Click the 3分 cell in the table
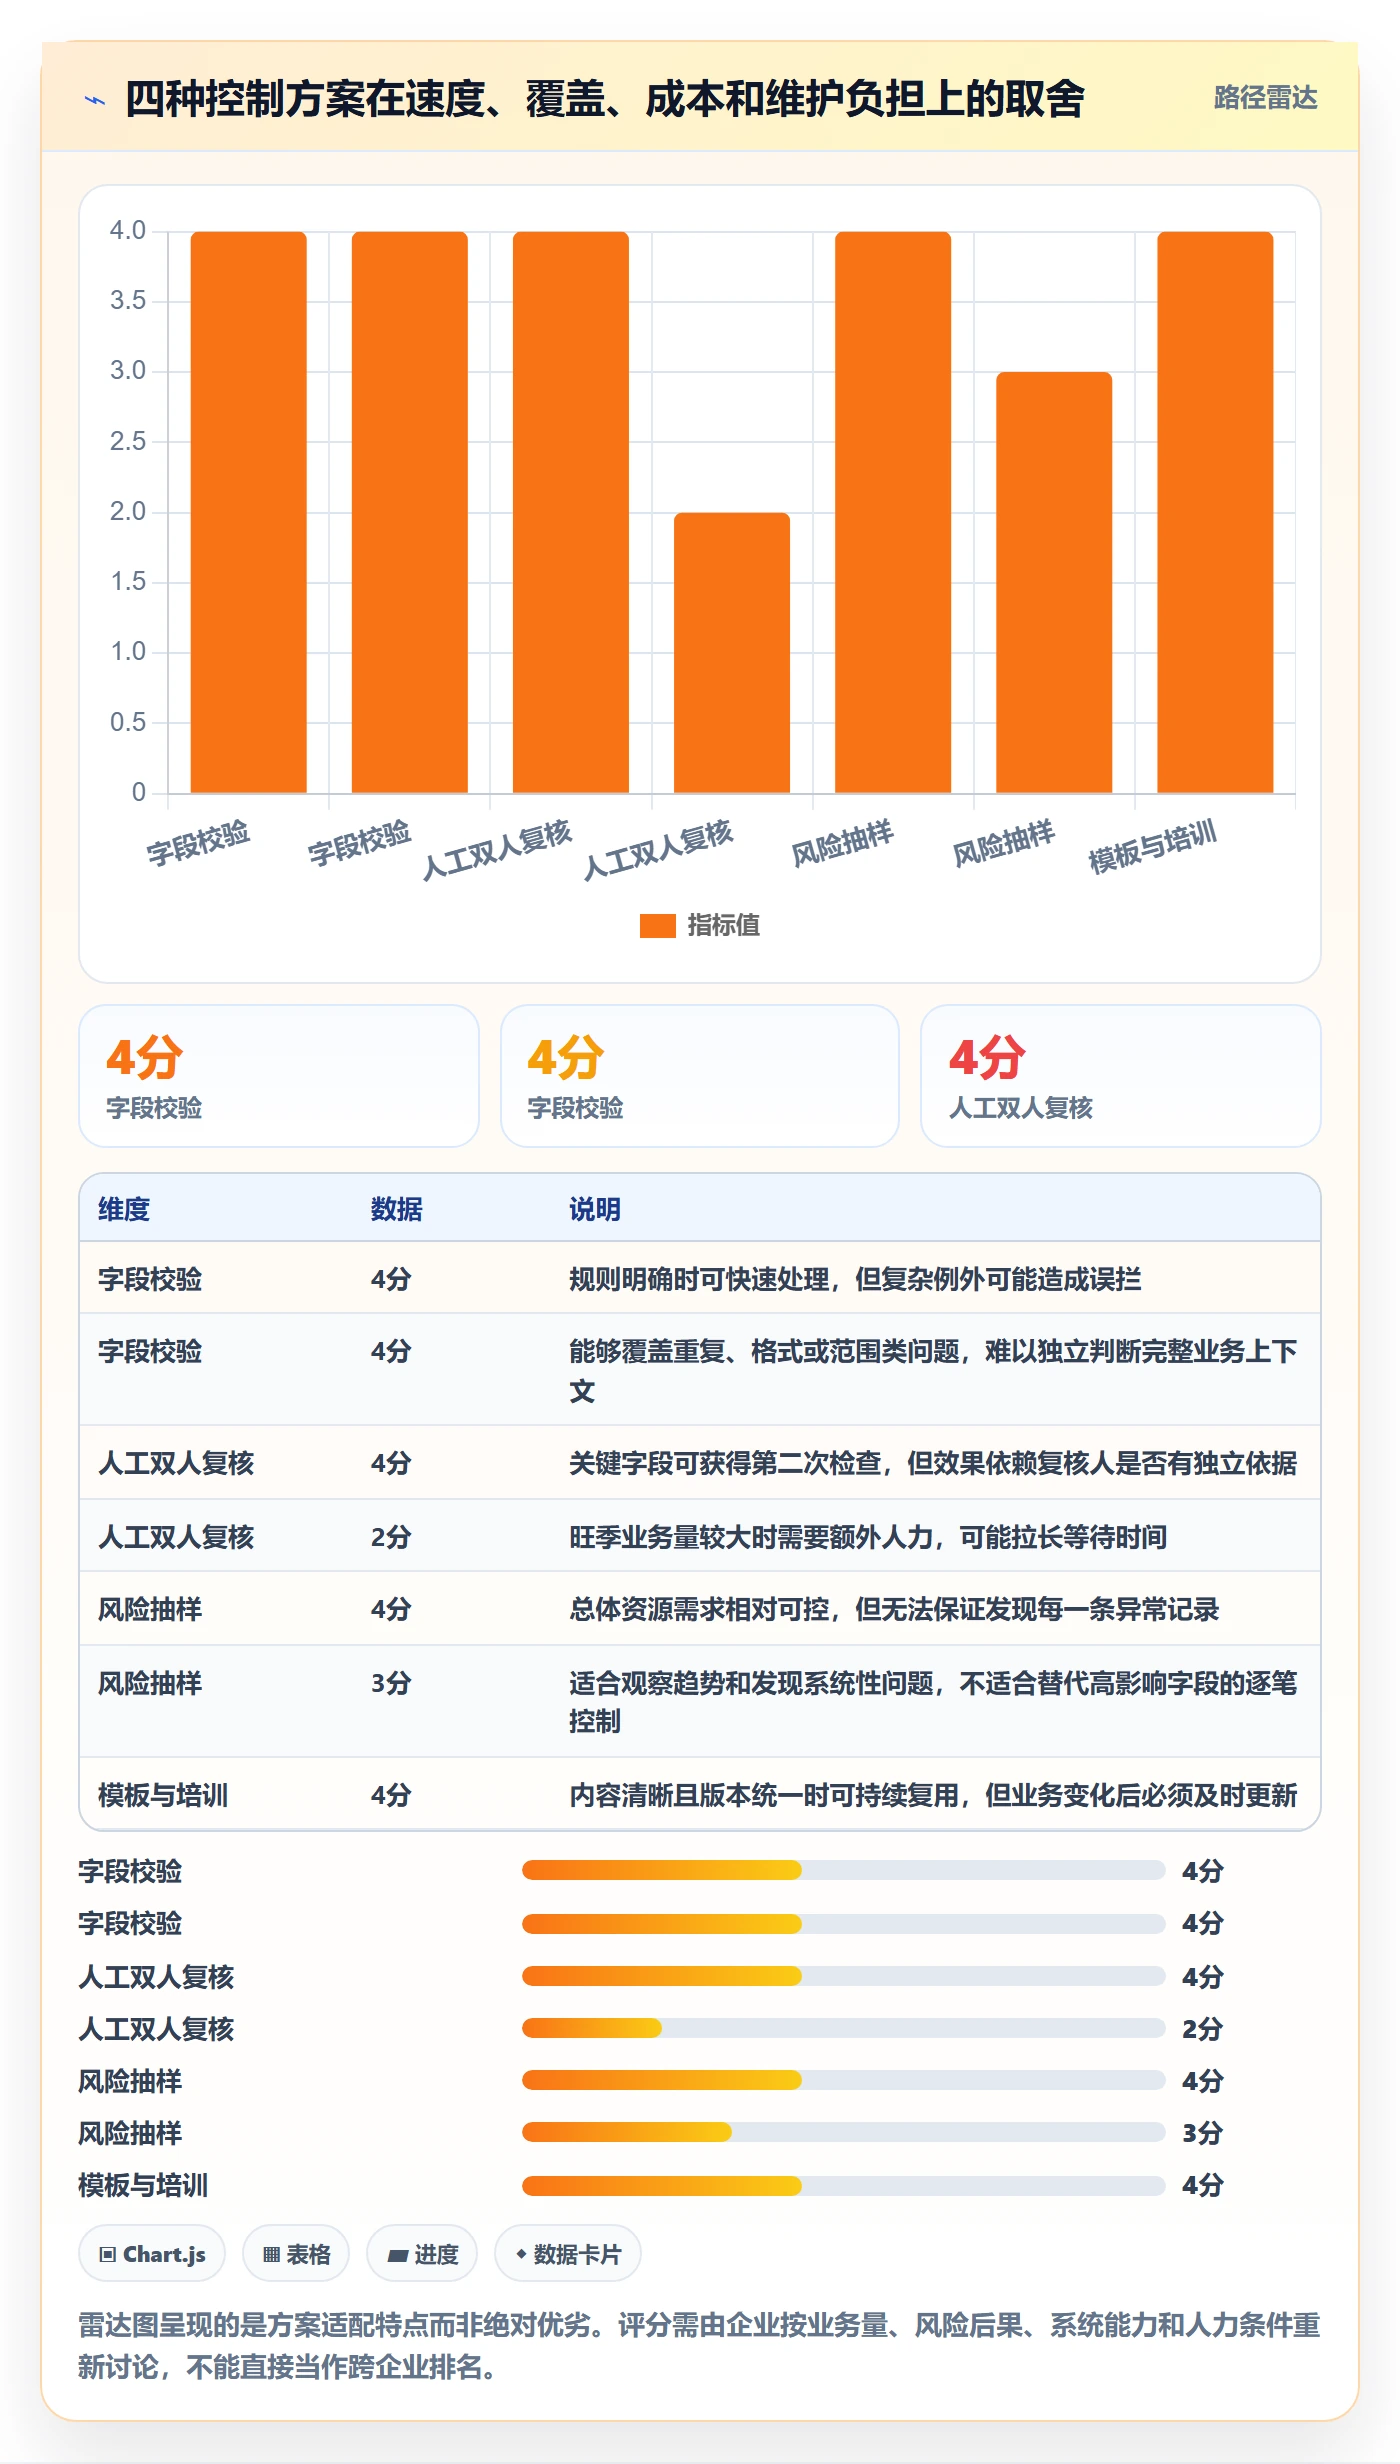Viewport: 1400px width, 2464px height. coord(391,1683)
